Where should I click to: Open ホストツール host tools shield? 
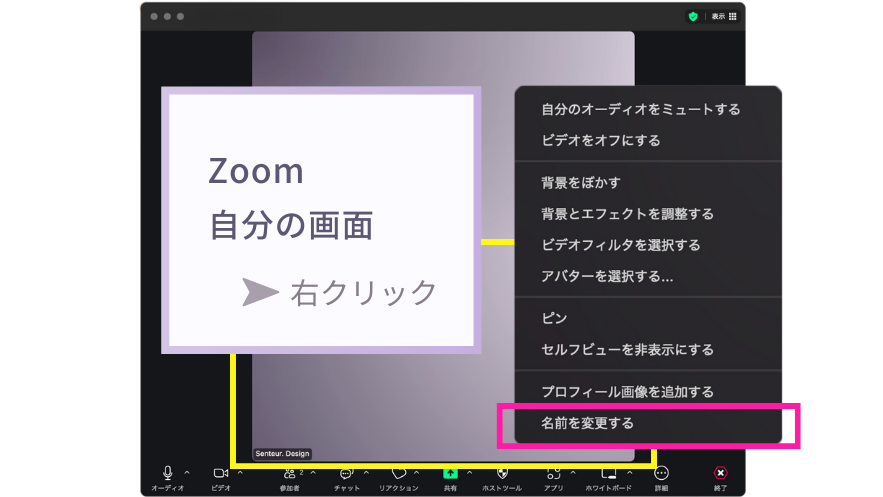click(502, 473)
